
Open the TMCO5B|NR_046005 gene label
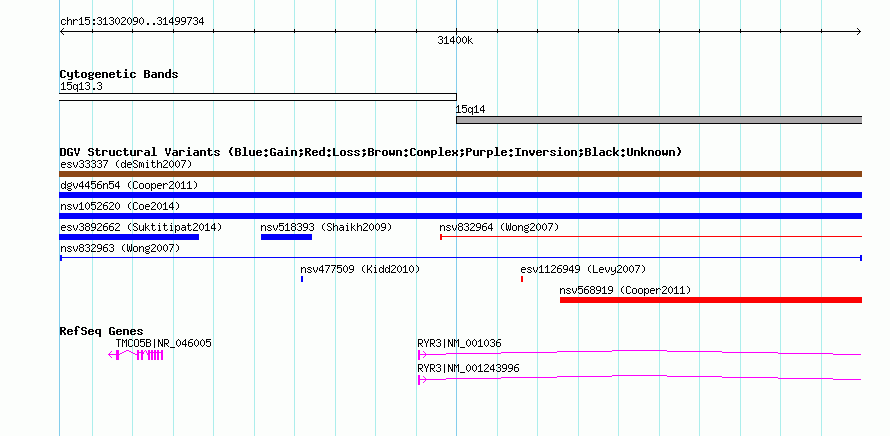[163, 343]
